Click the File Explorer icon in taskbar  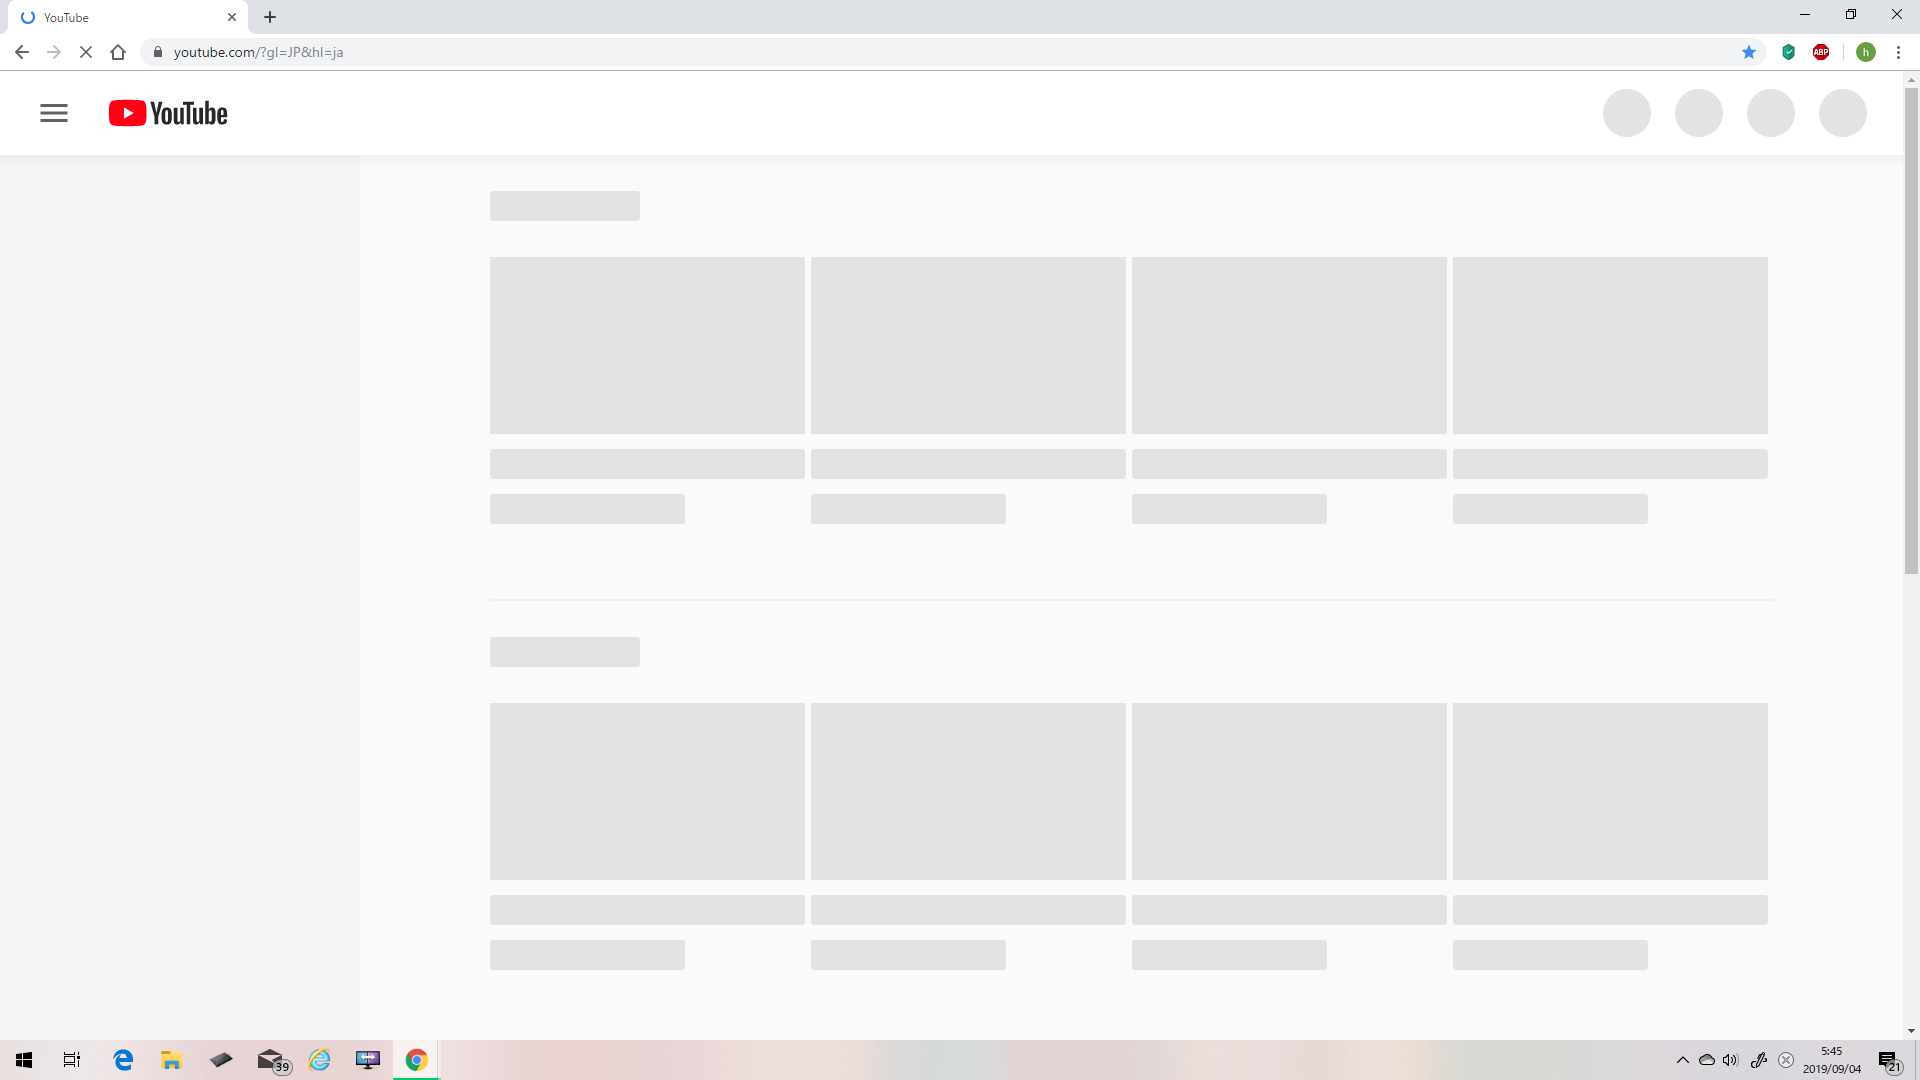tap(171, 1059)
